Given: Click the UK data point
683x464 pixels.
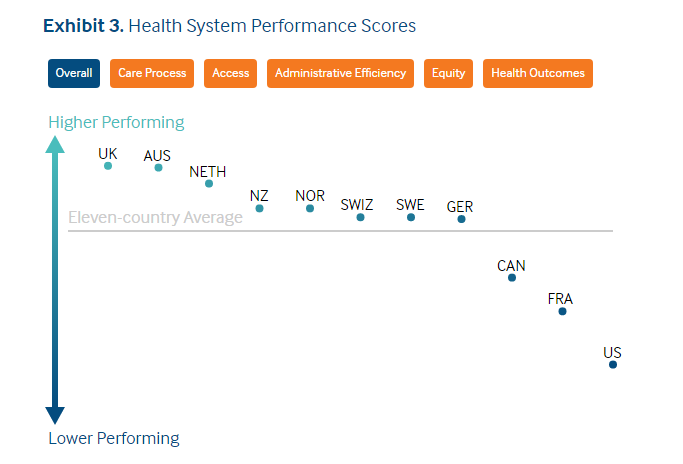Looking at the screenshot, I should tap(108, 166).
